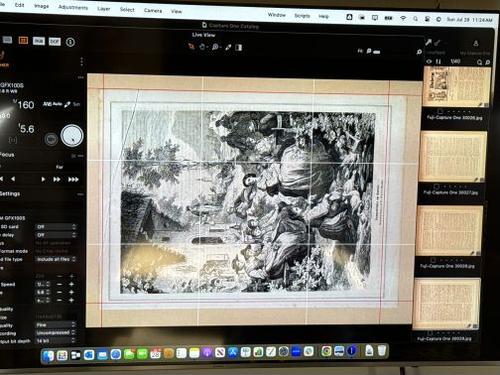Click the orange overlay grid icon
Image resolution: width=500 pixels, height=375 pixels.
click(23, 41)
